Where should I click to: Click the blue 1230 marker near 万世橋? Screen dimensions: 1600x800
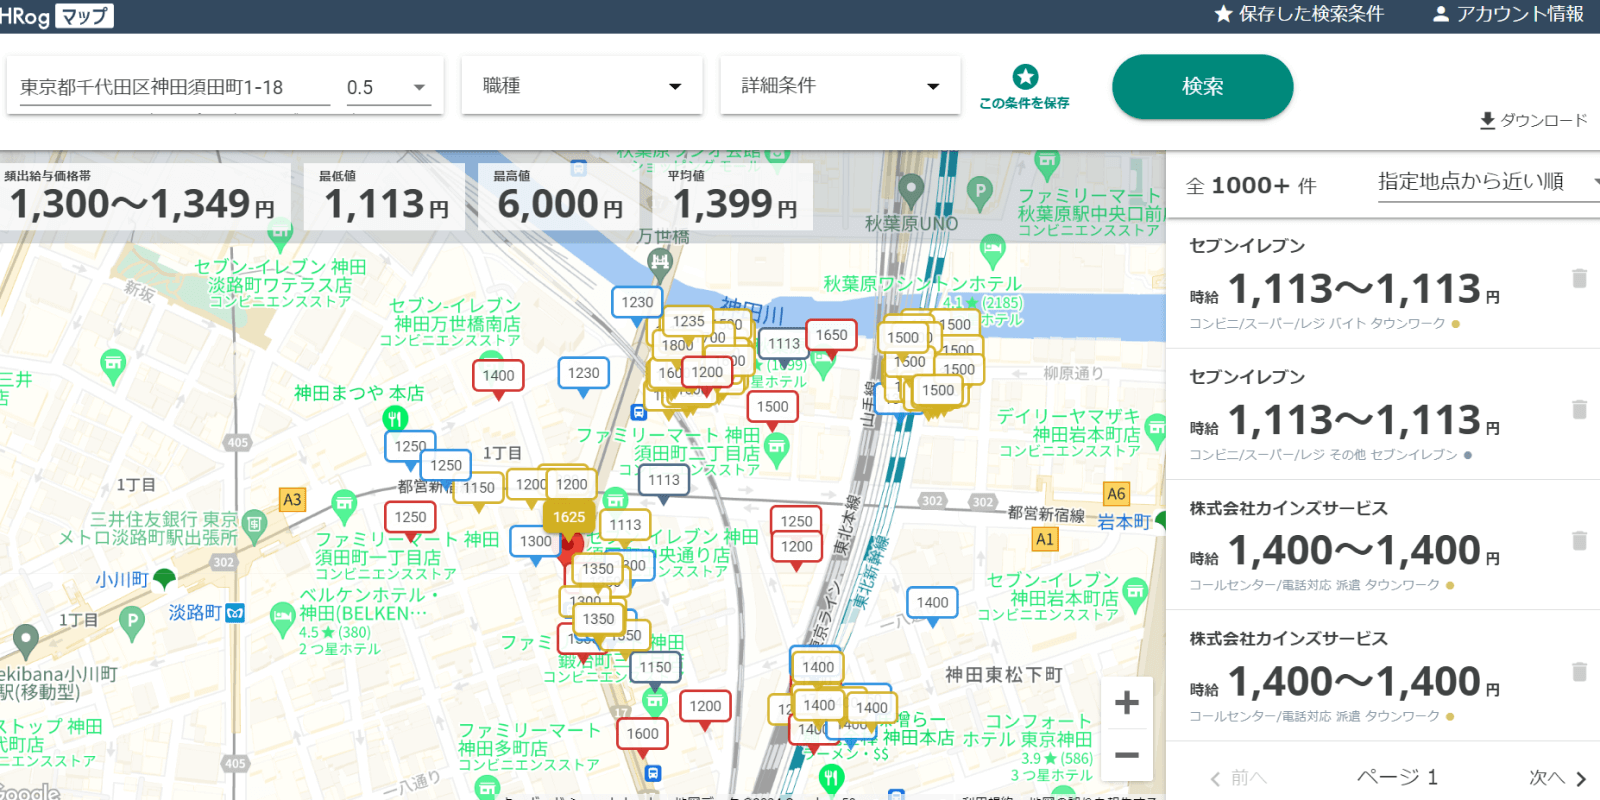pyautogui.click(x=637, y=303)
